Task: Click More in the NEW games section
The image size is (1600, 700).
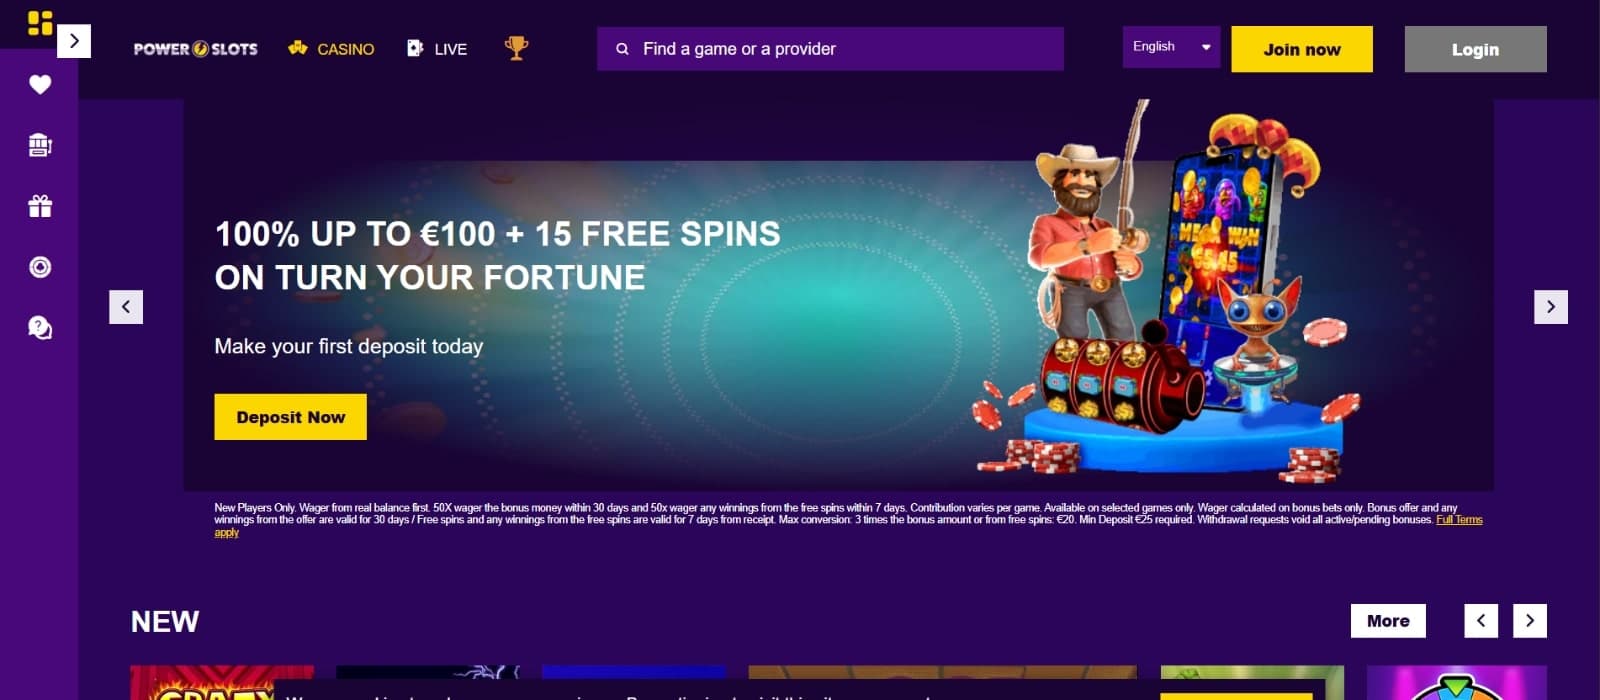Action: pyautogui.click(x=1388, y=621)
